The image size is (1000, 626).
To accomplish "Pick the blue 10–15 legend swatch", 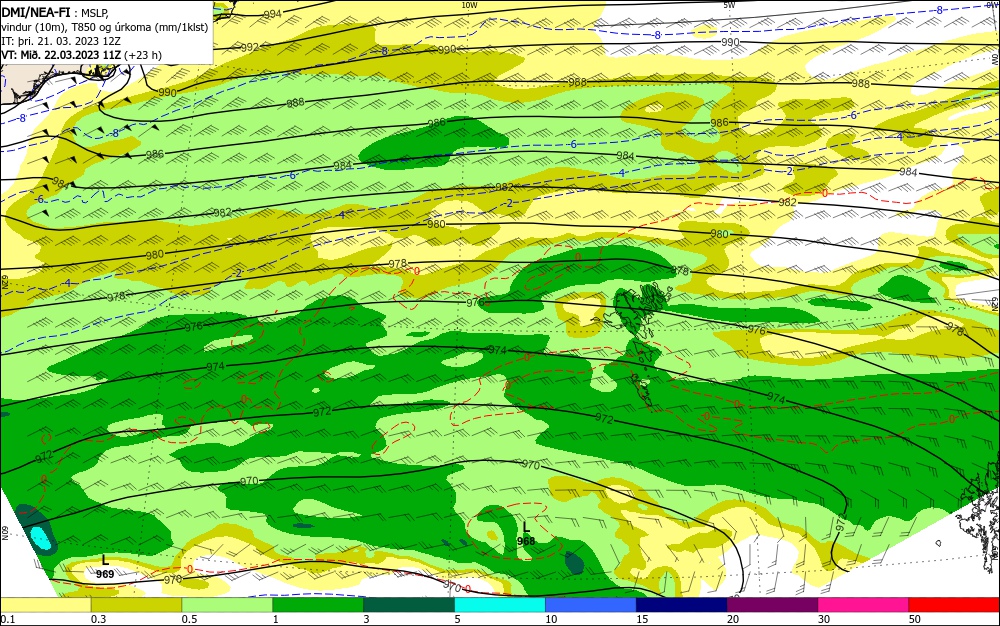I will click(x=591, y=605).
